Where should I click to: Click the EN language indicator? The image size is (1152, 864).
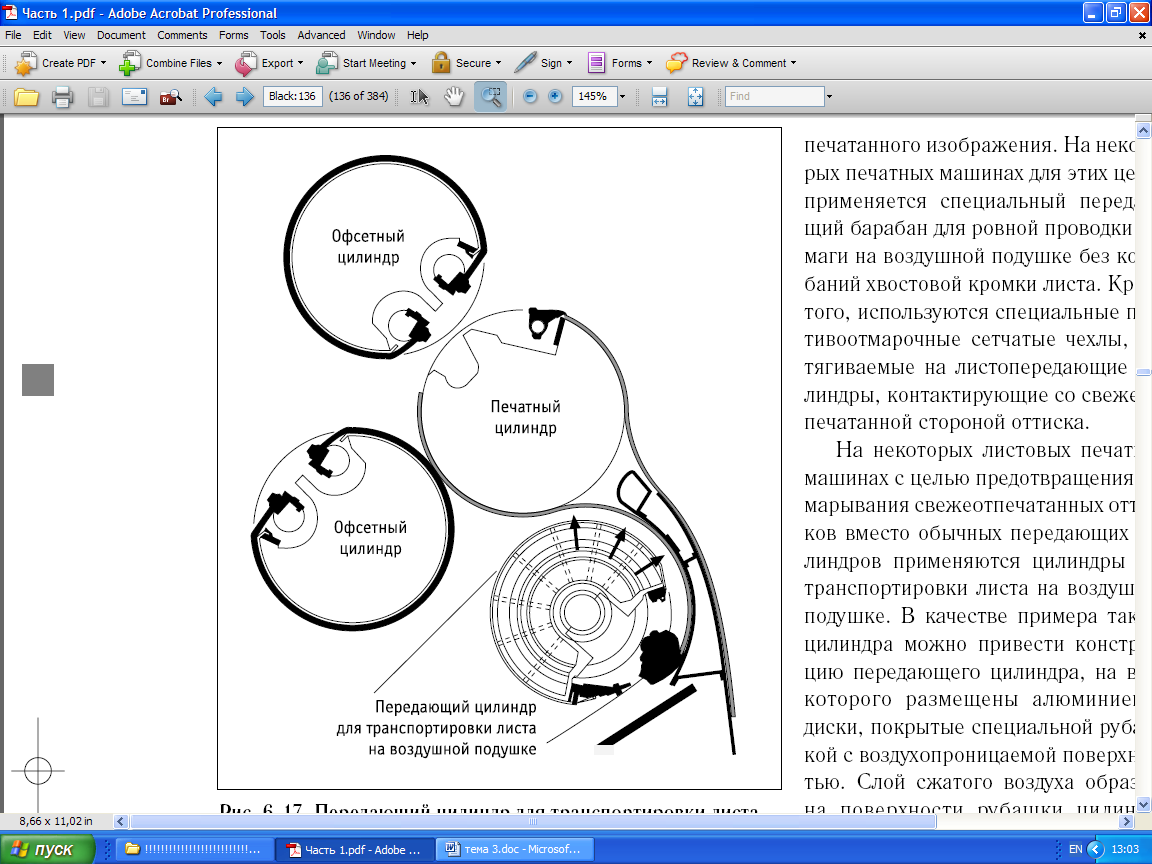(1076, 849)
